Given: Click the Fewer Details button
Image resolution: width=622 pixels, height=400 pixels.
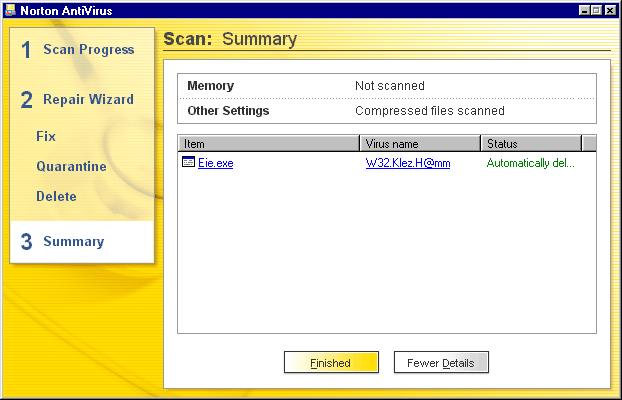Looking at the screenshot, I should pos(441,363).
